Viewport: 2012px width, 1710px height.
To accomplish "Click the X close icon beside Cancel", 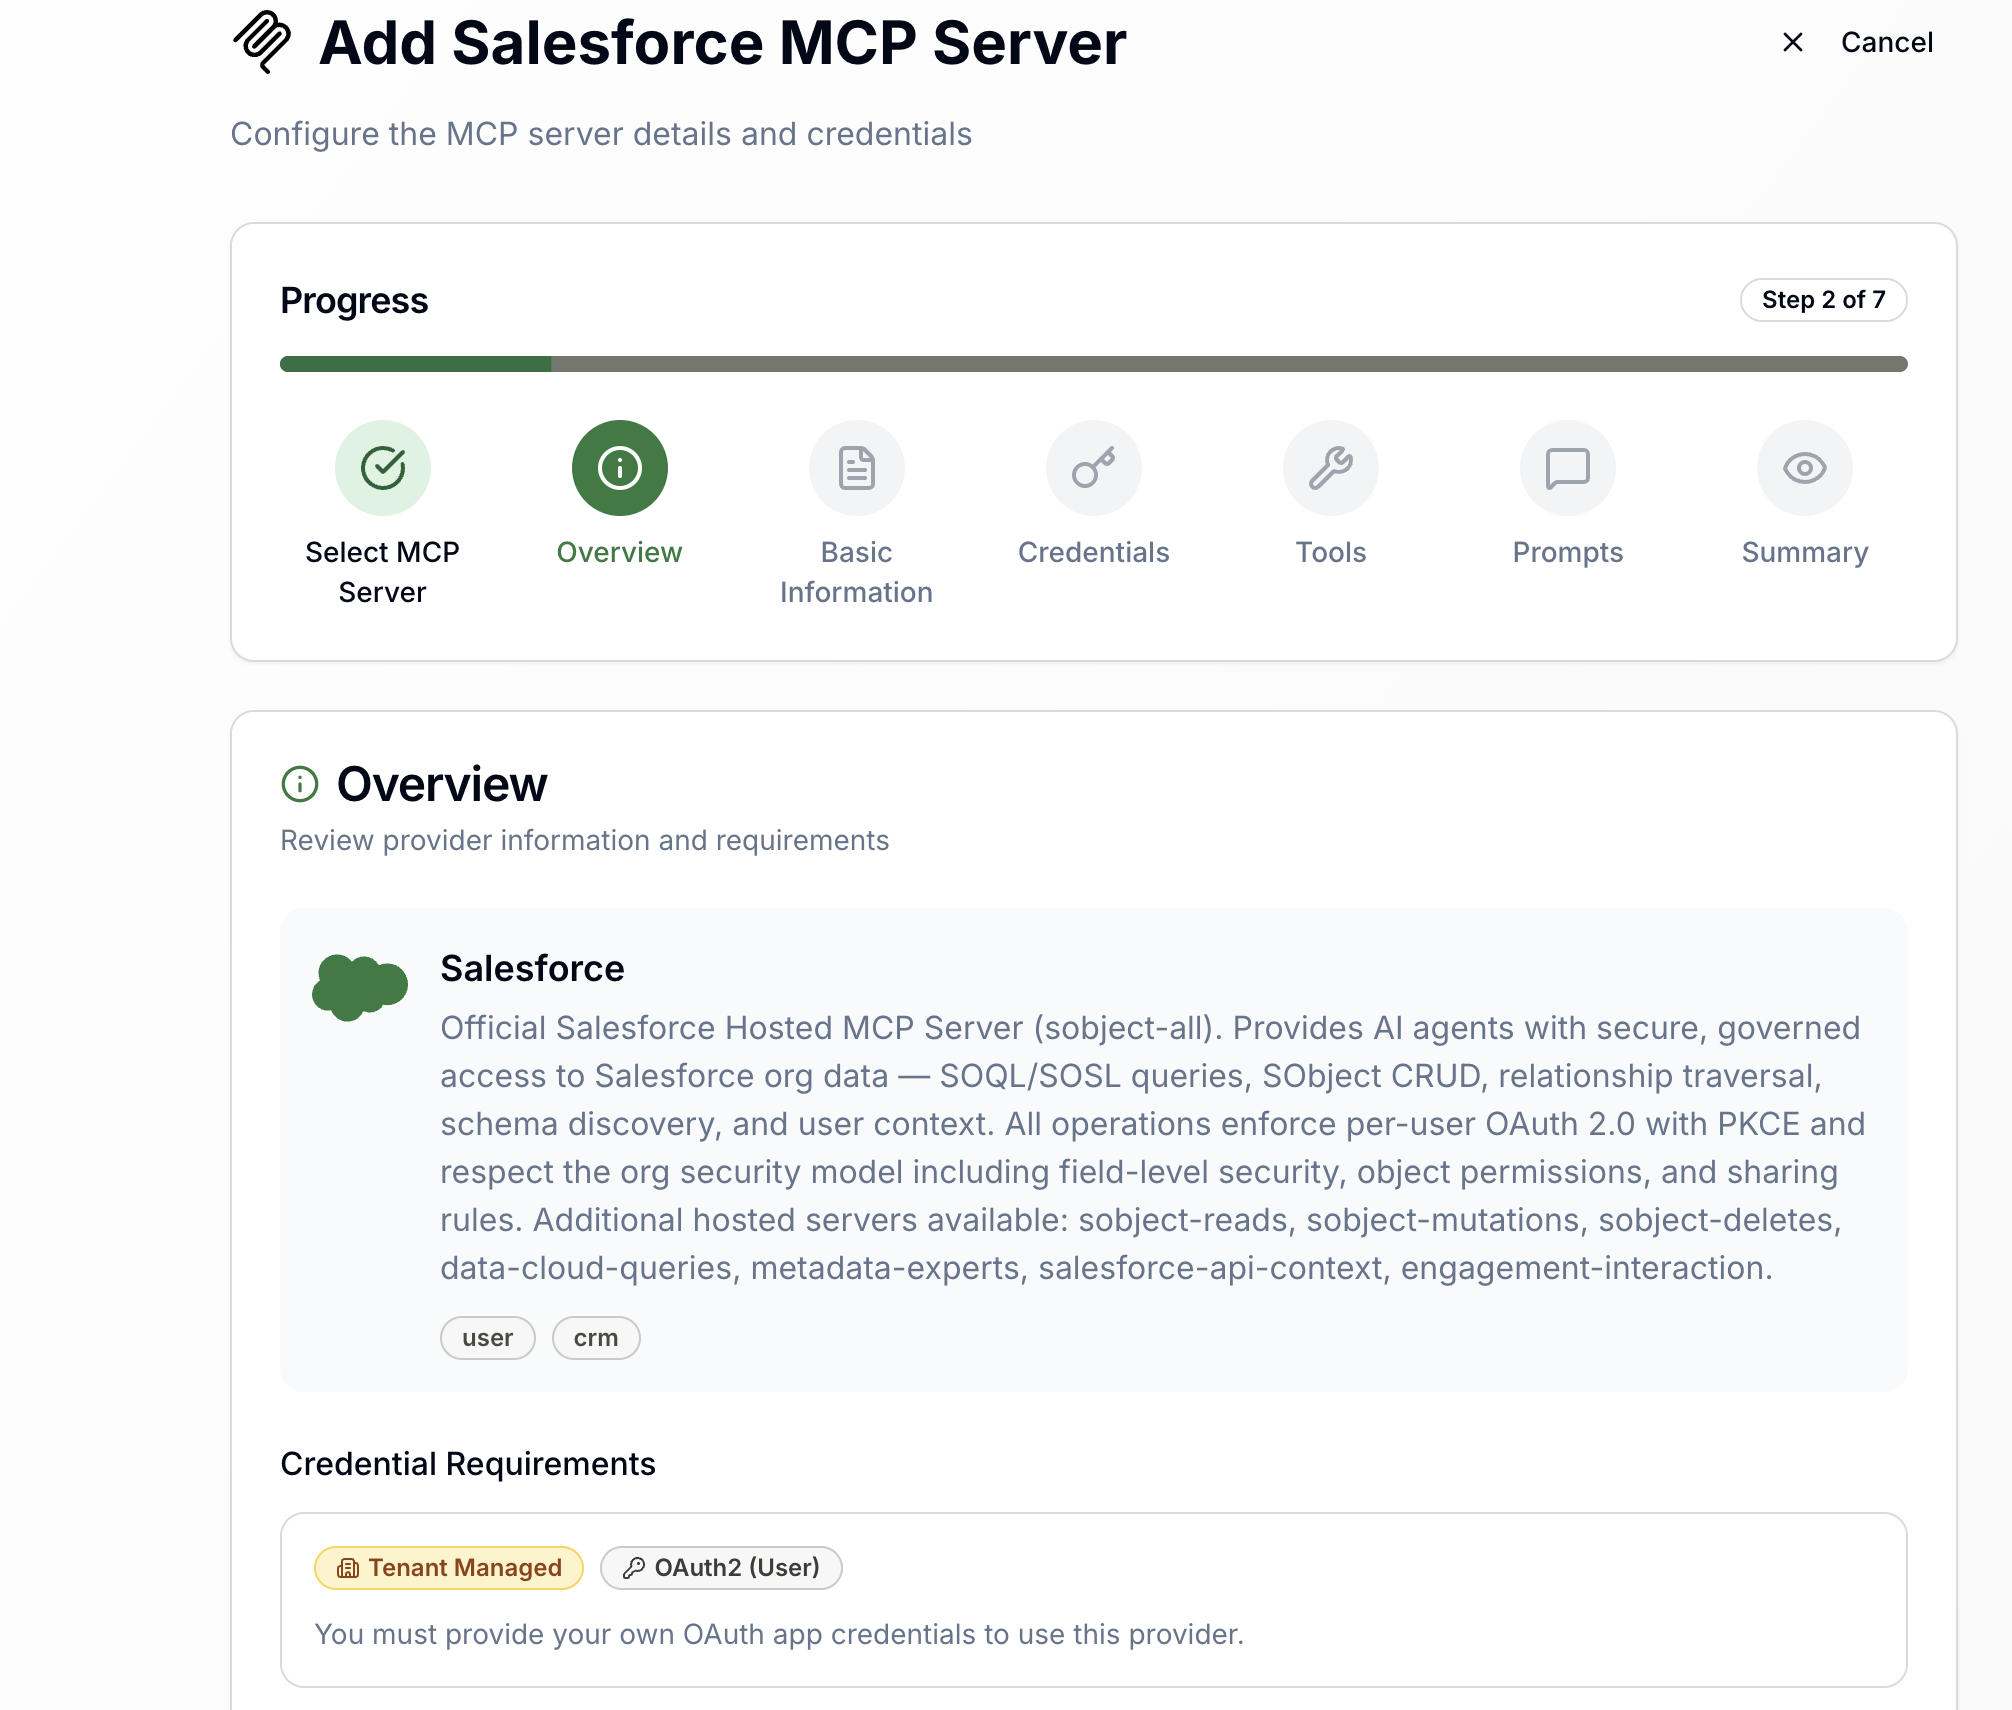I will tap(1793, 42).
